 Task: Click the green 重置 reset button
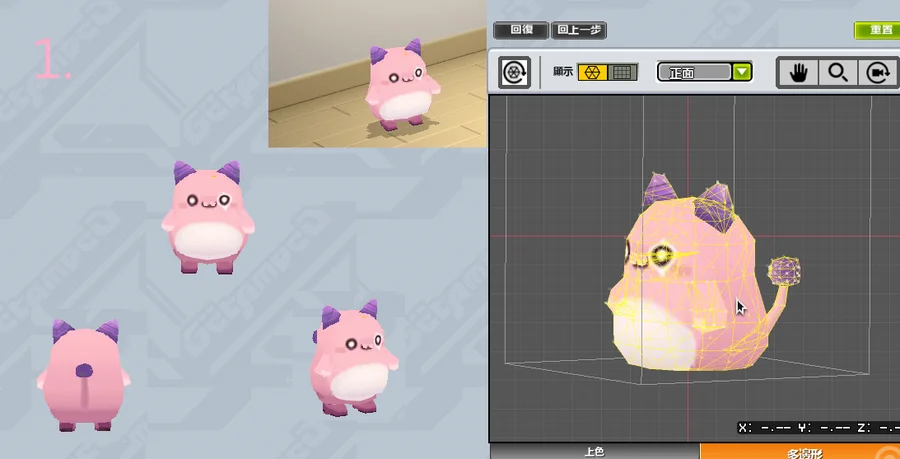877,30
